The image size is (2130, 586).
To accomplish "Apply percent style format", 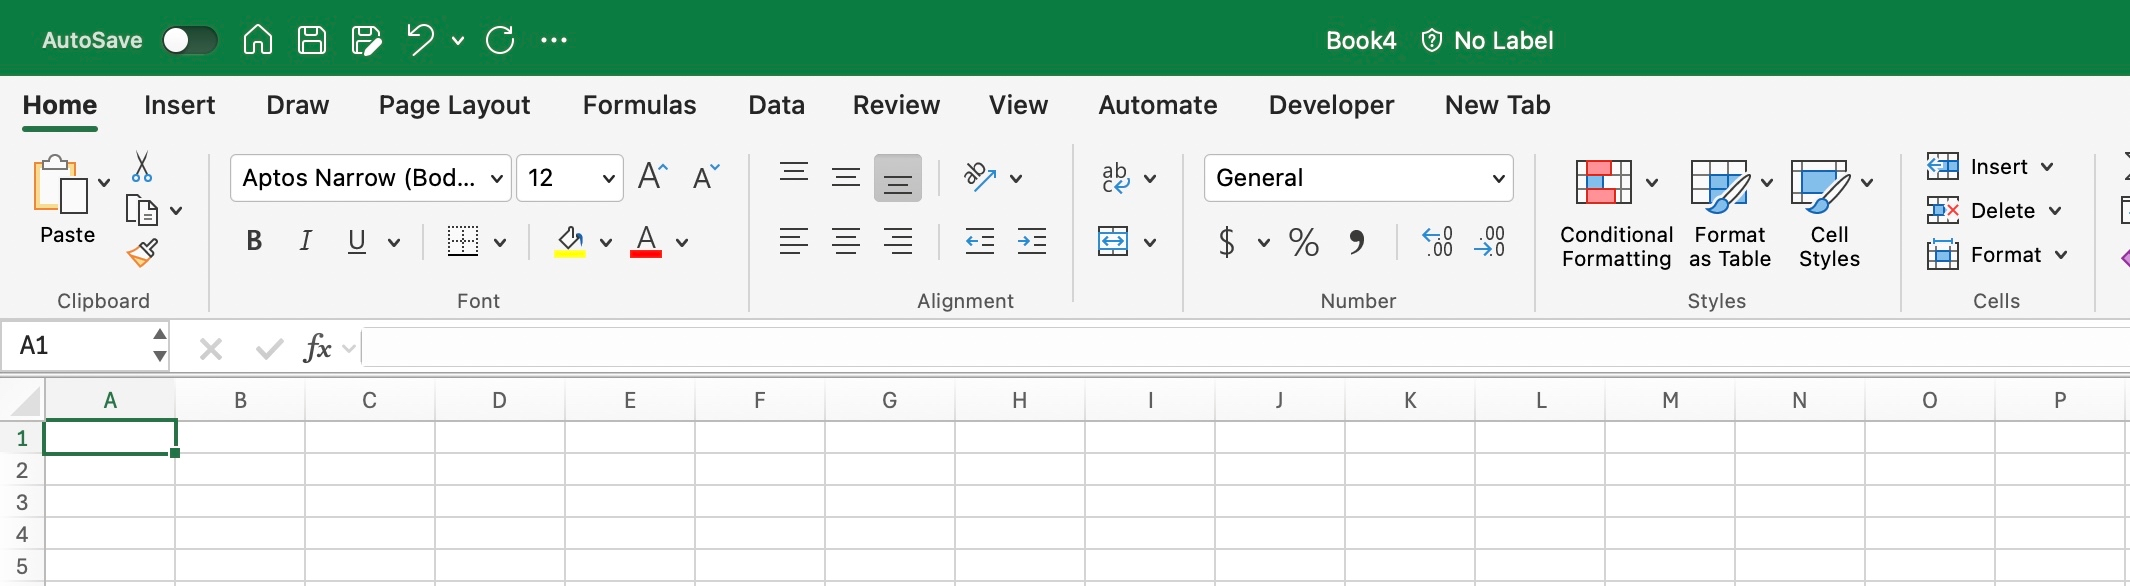I will [x=1304, y=241].
